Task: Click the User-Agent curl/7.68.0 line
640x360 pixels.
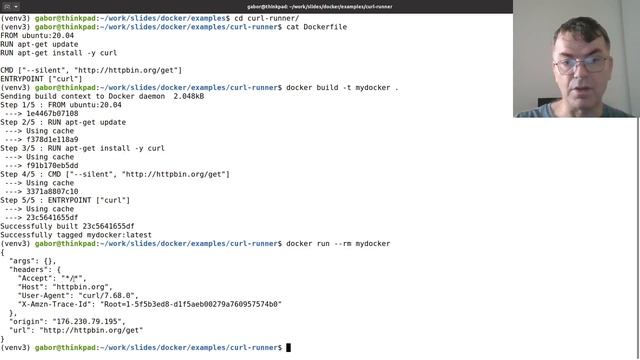Action: [78, 296]
